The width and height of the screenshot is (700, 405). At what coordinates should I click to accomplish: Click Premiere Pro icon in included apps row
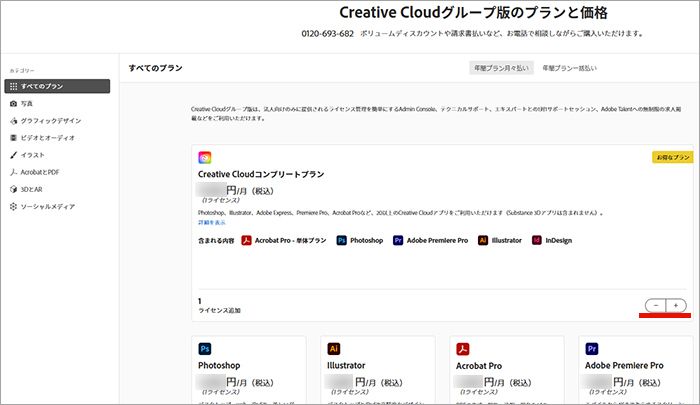pyautogui.click(x=398, y=240)
